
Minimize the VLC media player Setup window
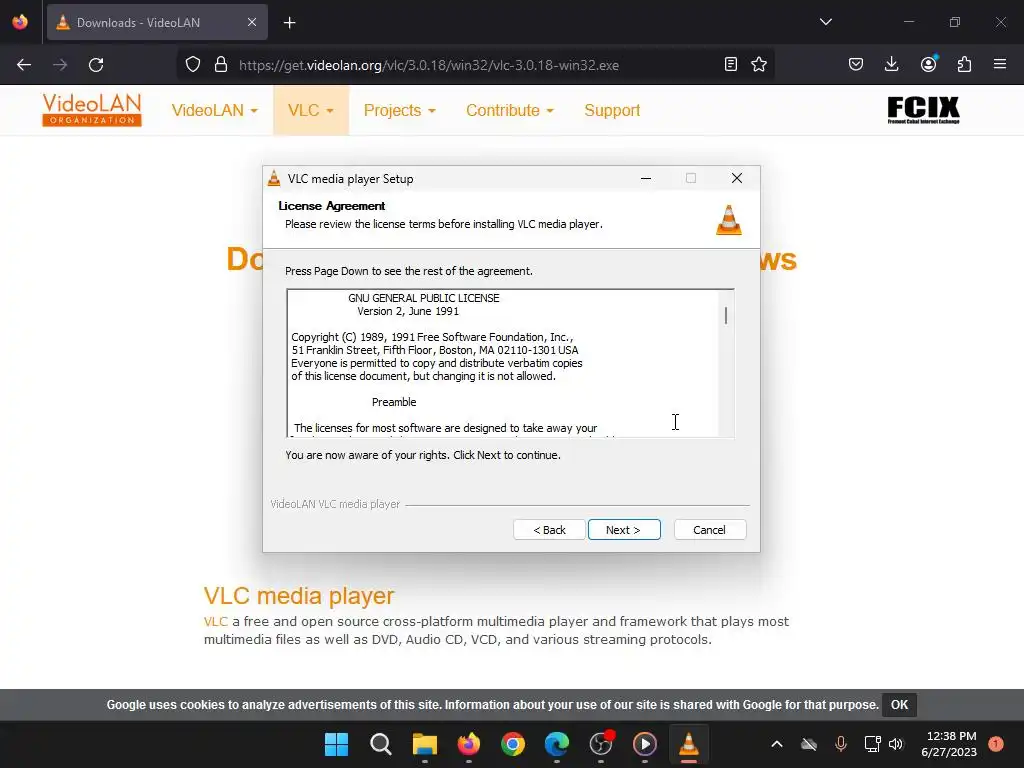coord(646,178)
